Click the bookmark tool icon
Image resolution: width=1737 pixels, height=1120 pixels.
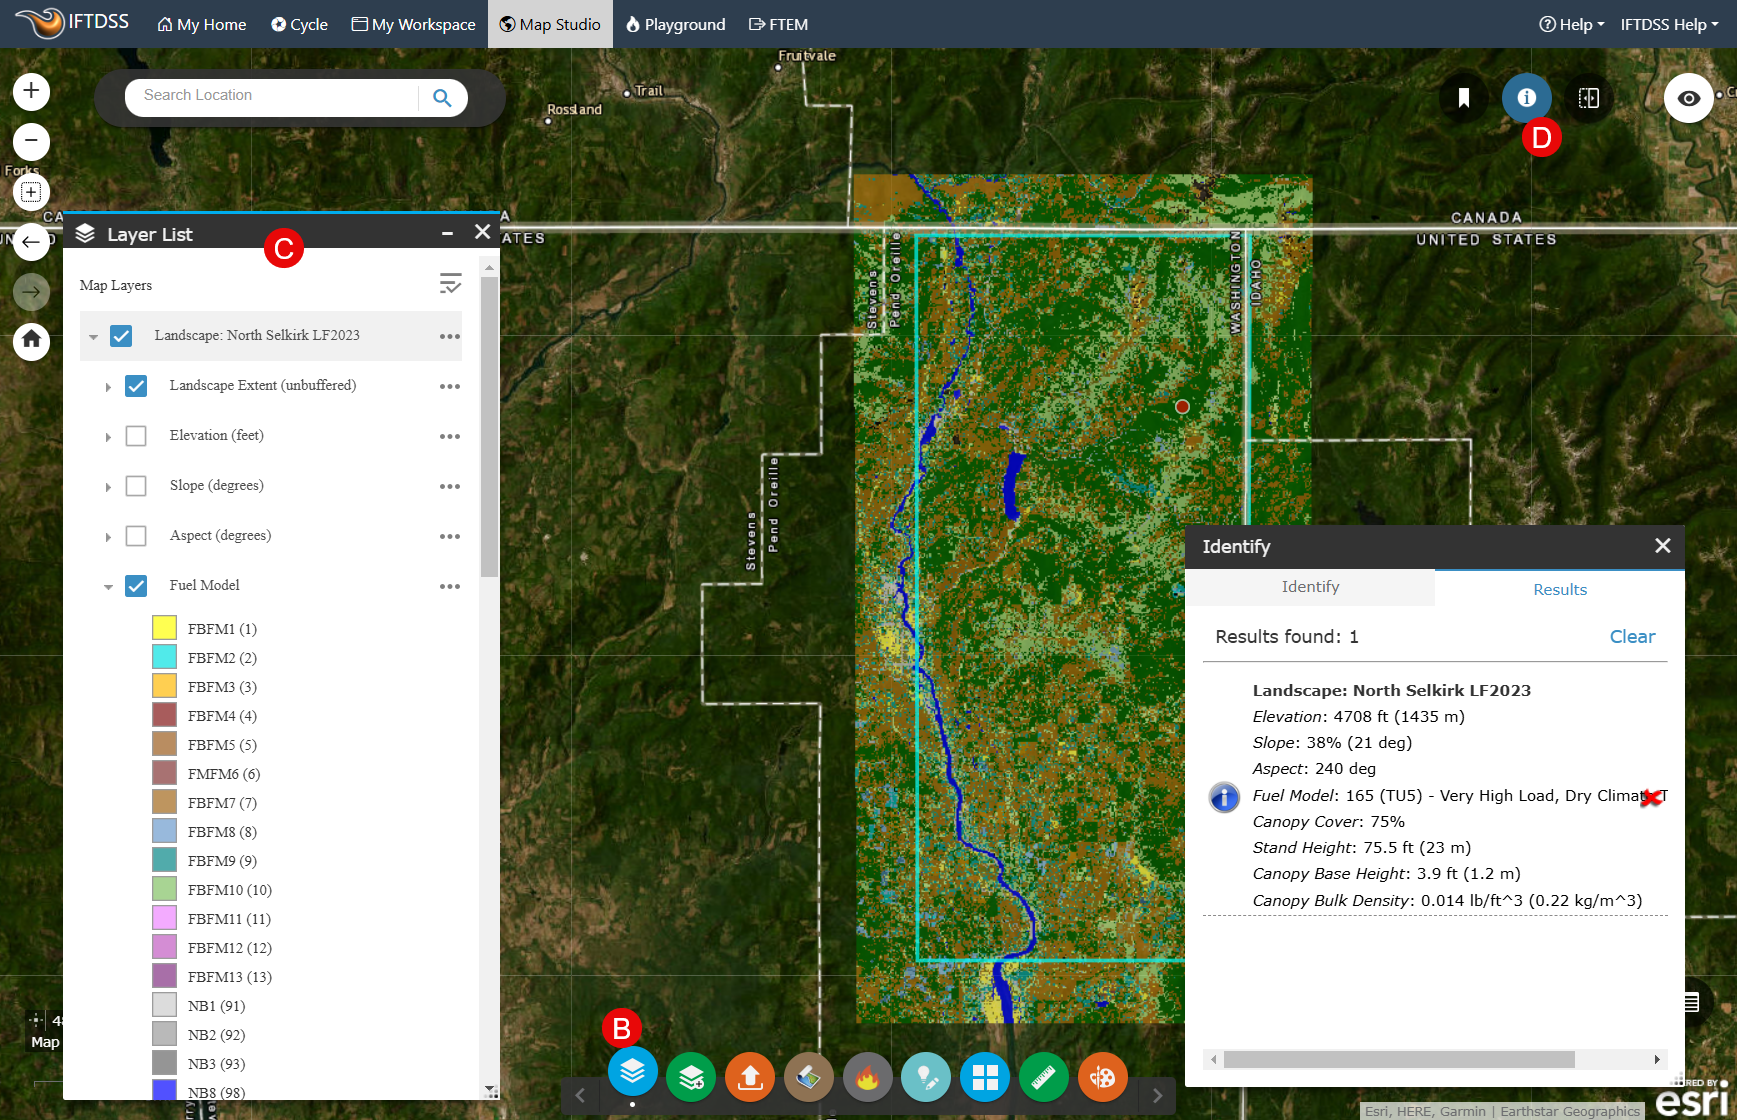click(1463, 98)
